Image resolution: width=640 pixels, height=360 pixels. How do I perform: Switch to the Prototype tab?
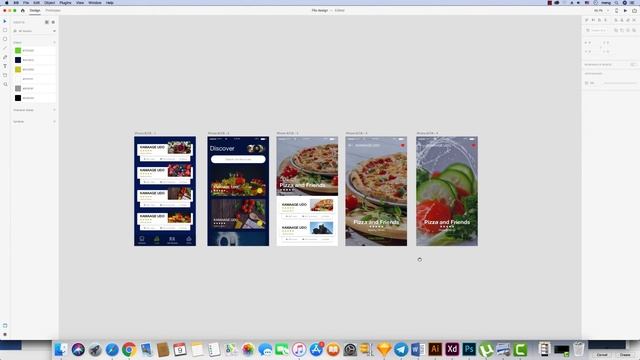tap(53, 10)
